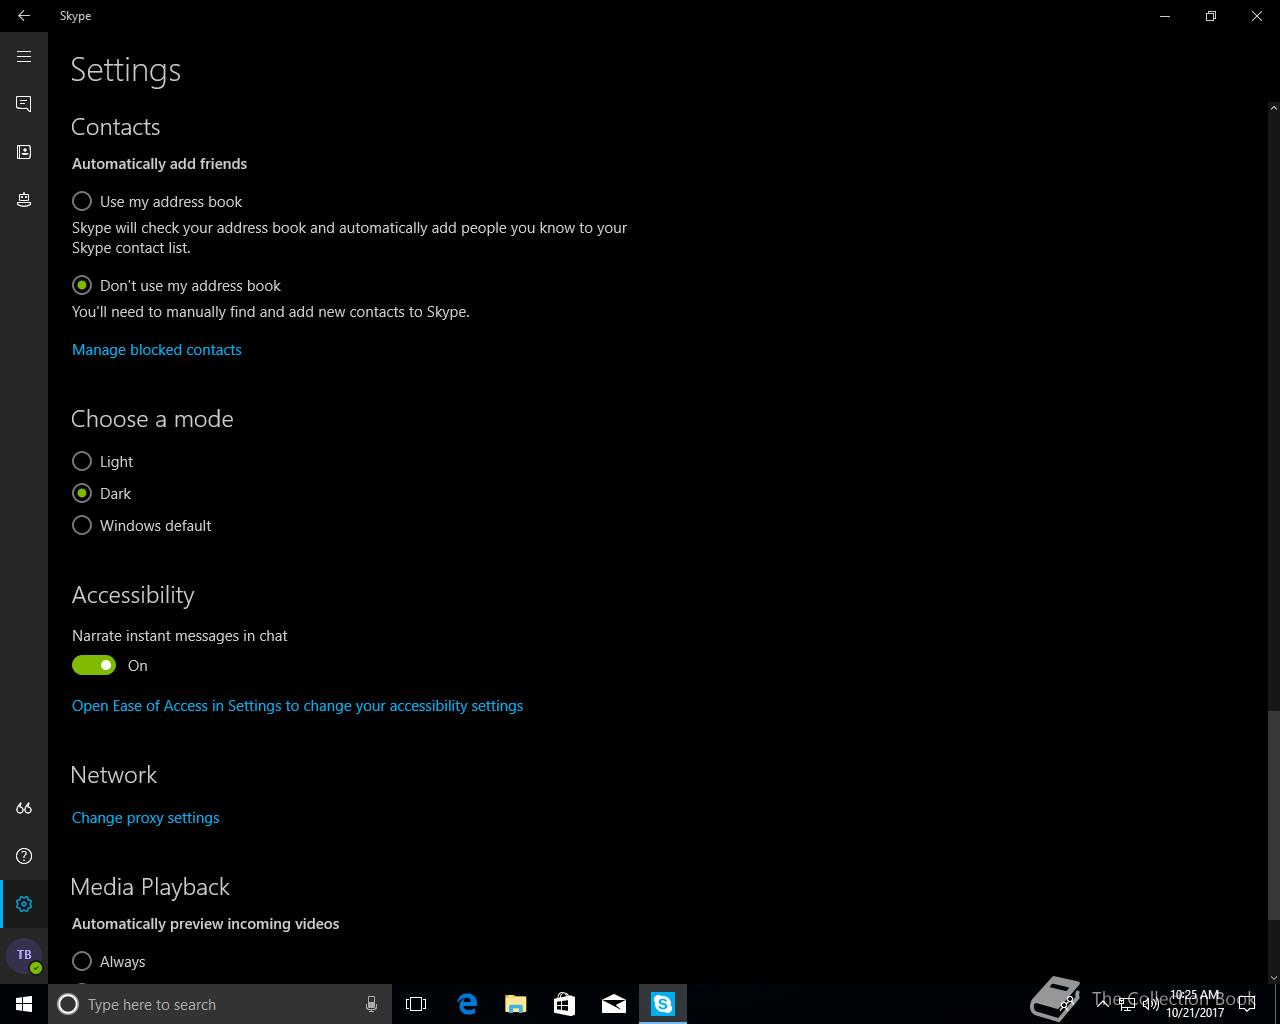Viewport: 1280px width, 1024px height.
Task: Click 'Automatically add friends' label
Action: [159, 164]
